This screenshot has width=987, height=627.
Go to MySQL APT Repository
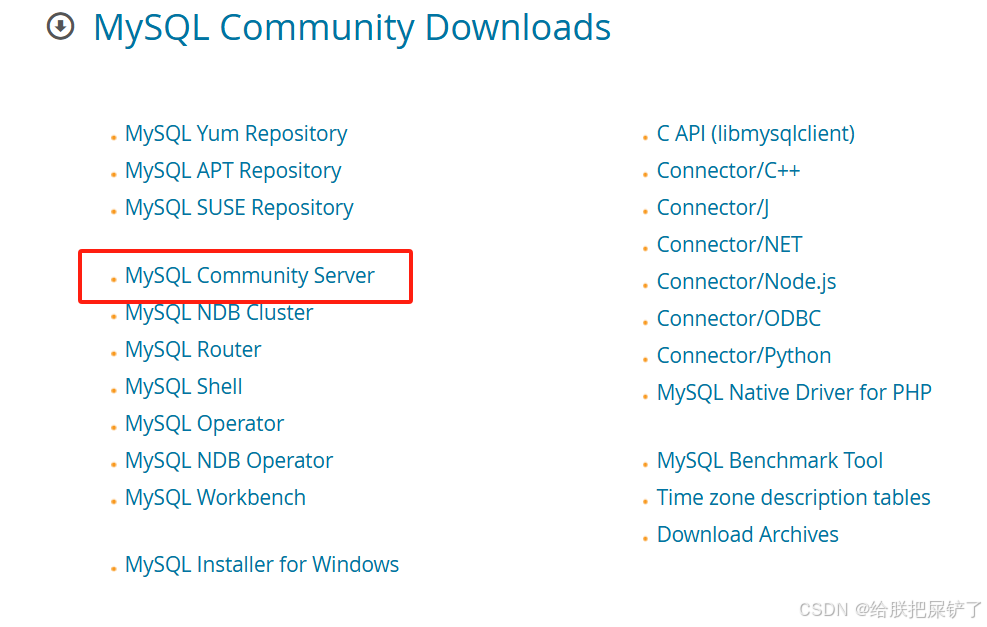pyautogui.click(x=233, y=171)
